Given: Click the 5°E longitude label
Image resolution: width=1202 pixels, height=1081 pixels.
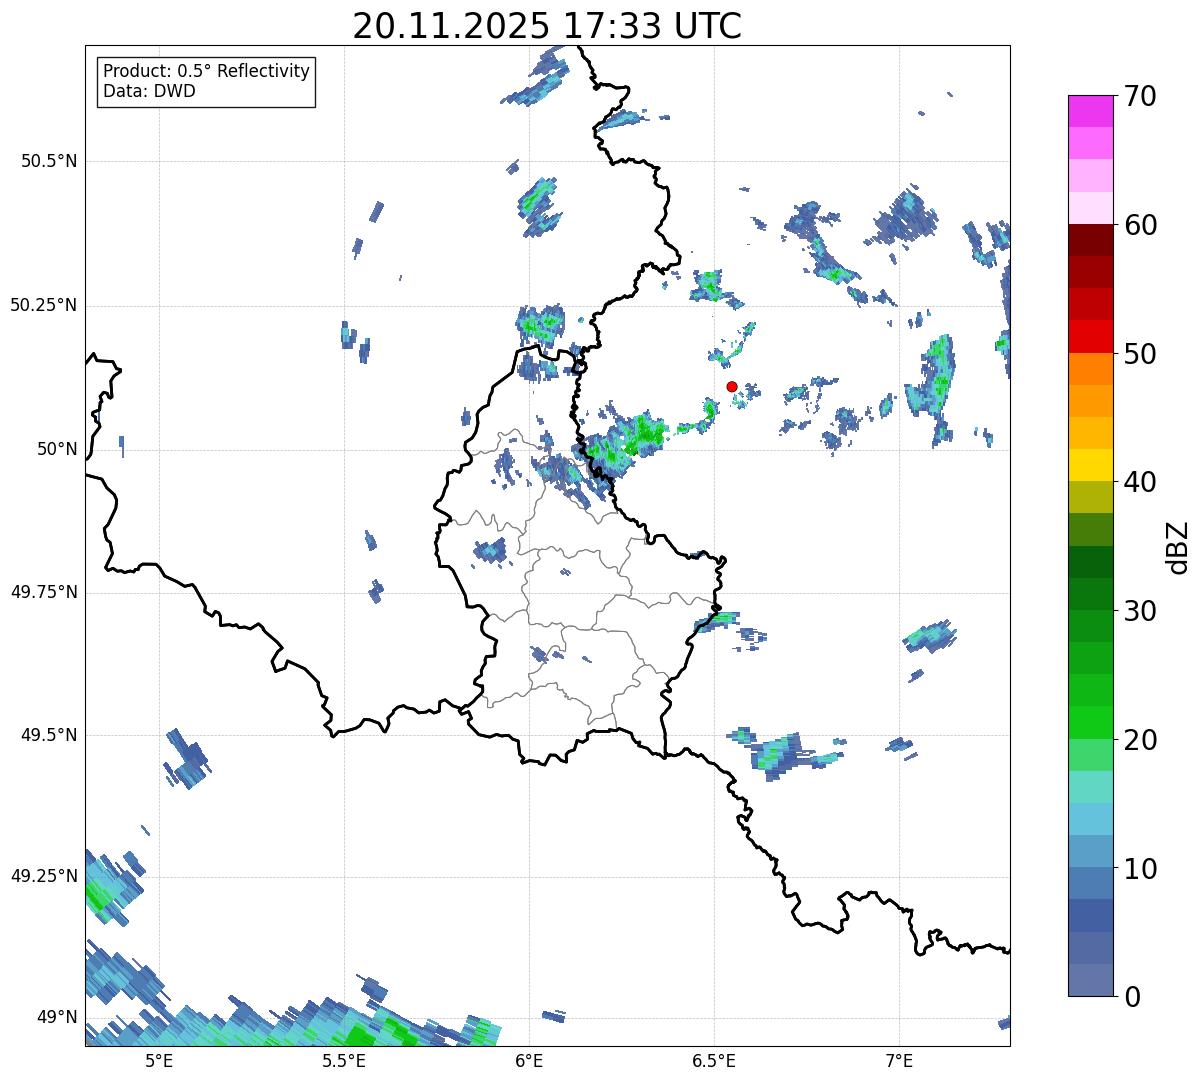Looking at the screenshot, I should point(159,1061).
